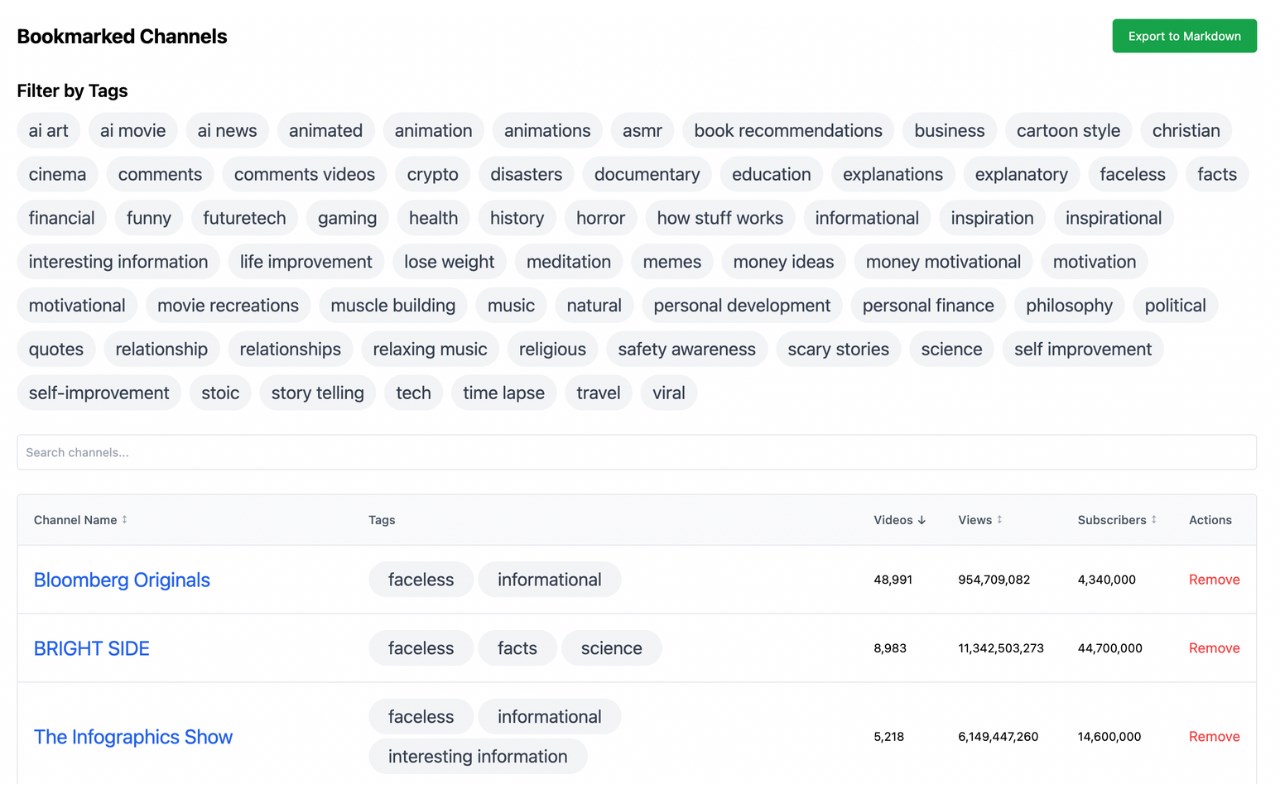The height and width of the screenshot is (800, 1280).
Task: Select 'lose weight' tag filter
Action: pos(449,262)
